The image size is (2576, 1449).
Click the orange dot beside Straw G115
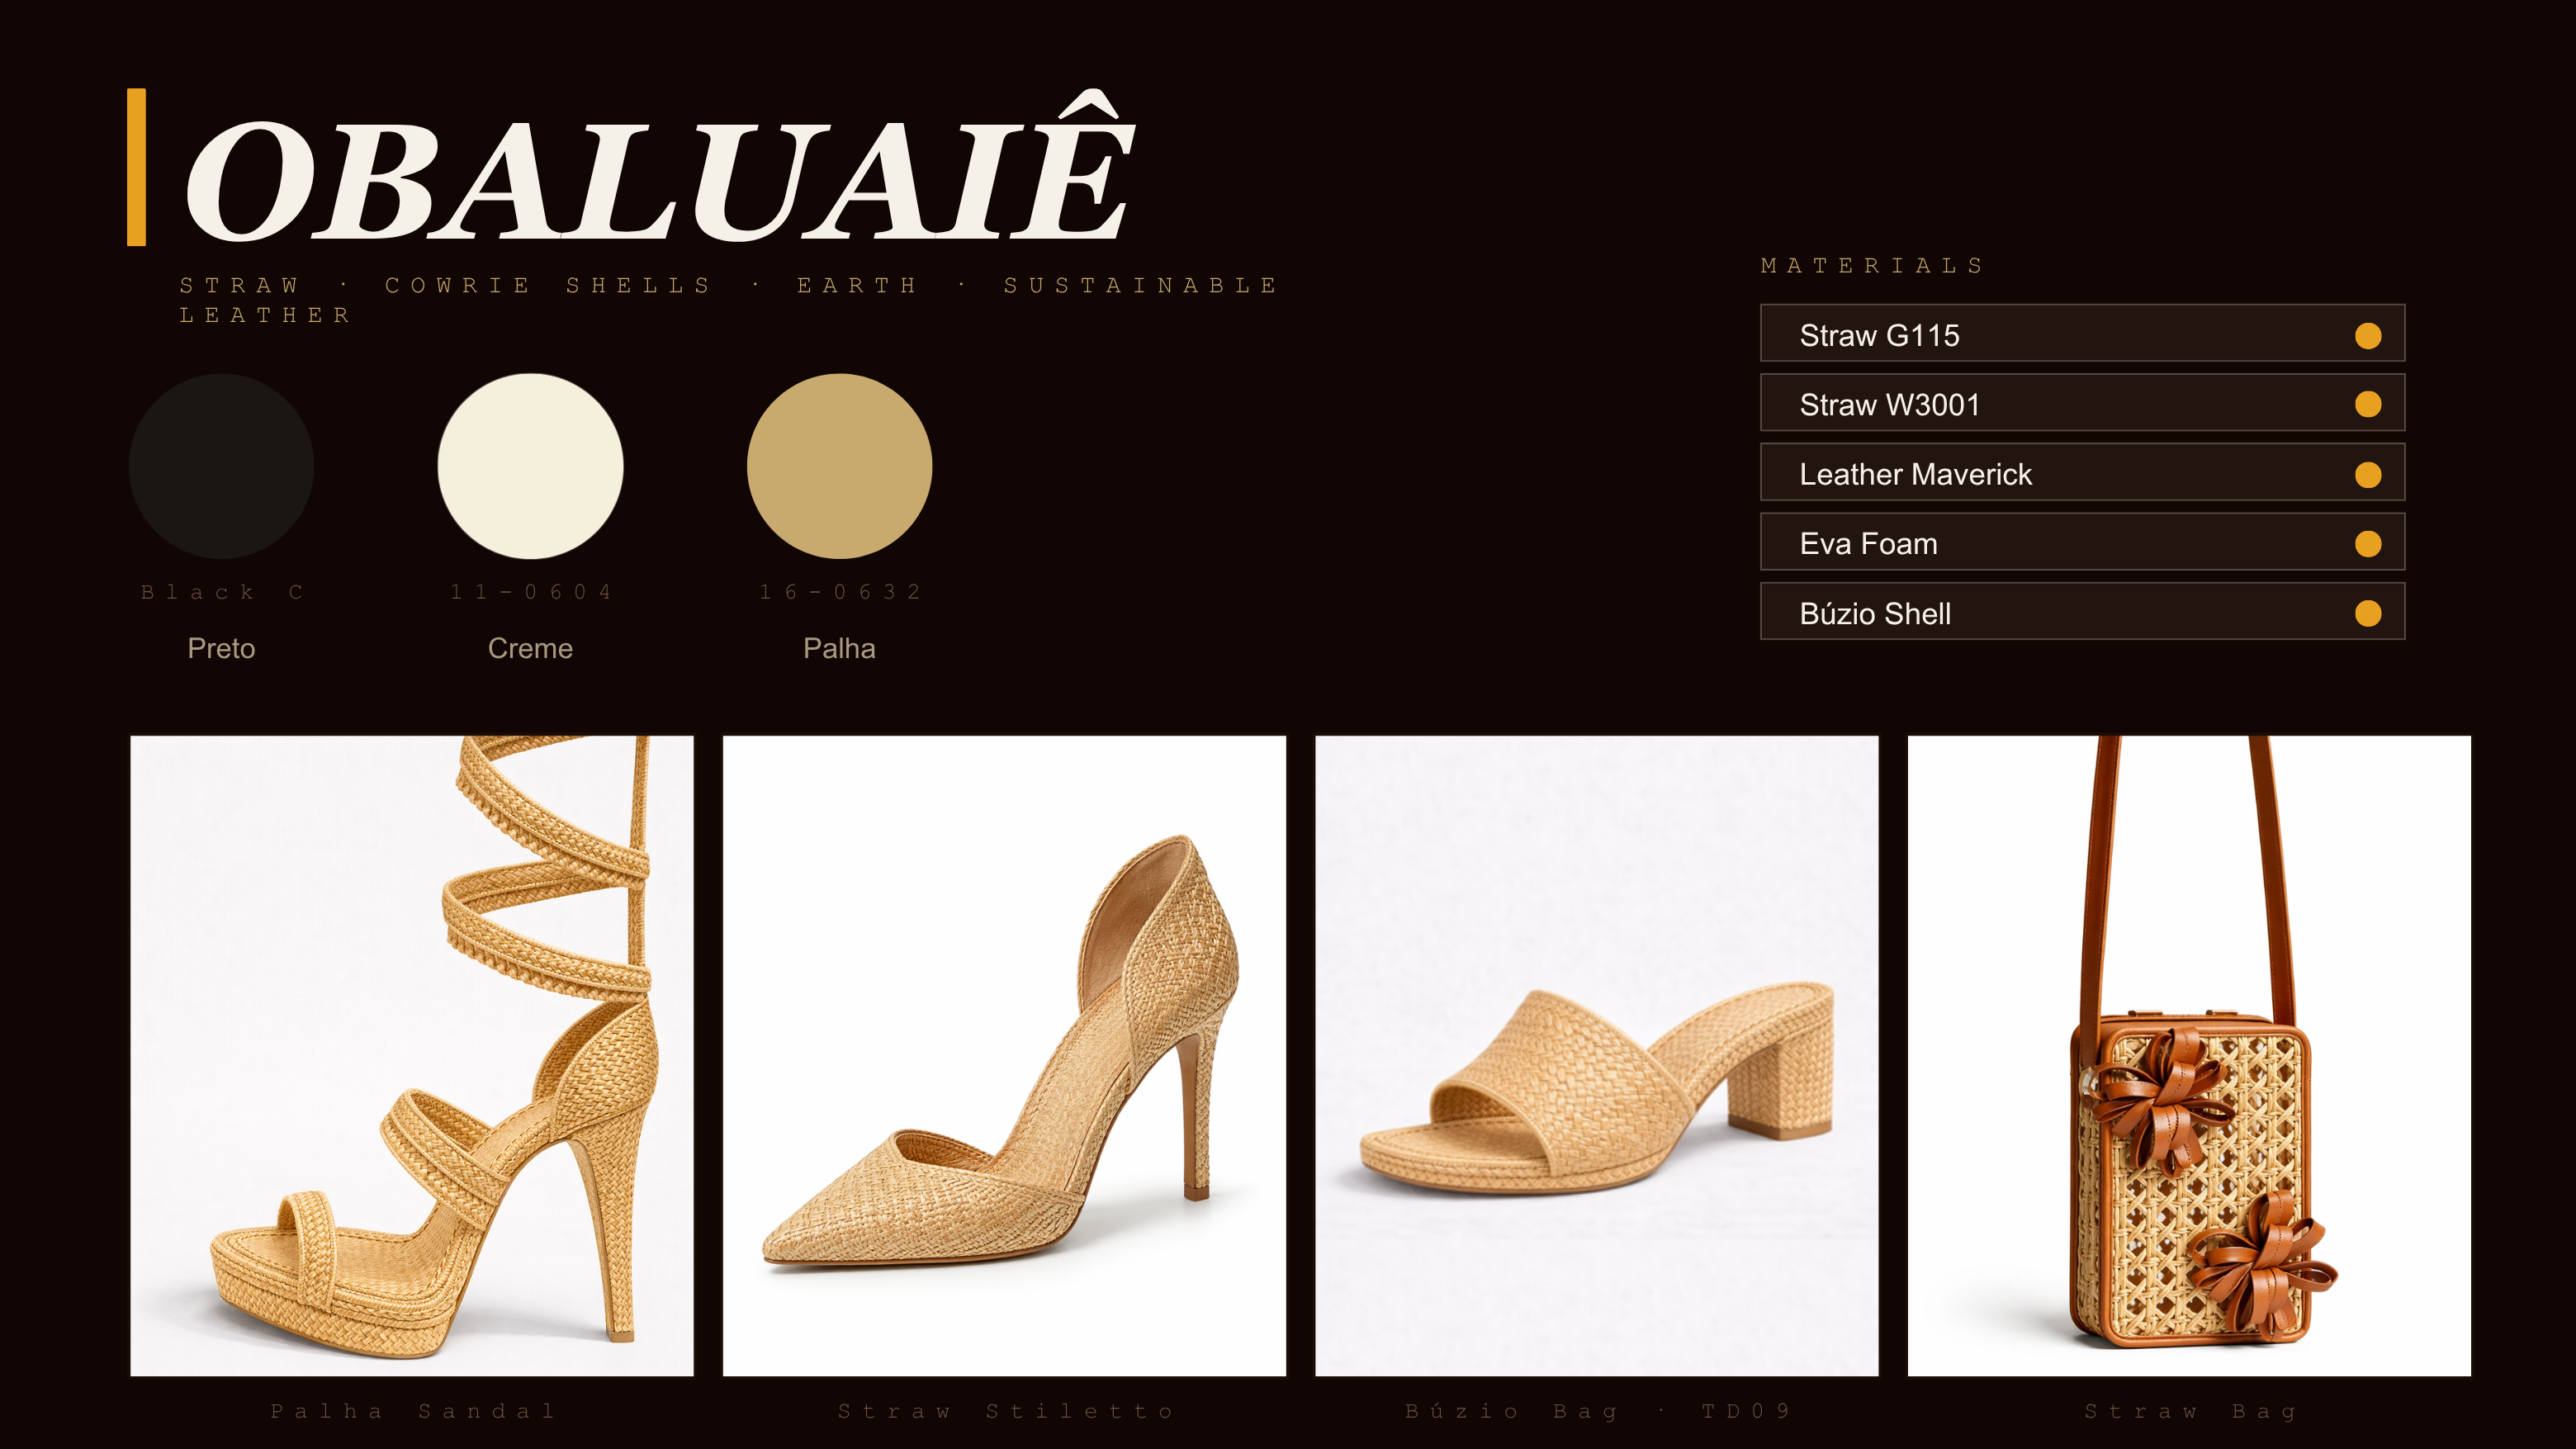pyautogui.click(x=2367, y=335)
